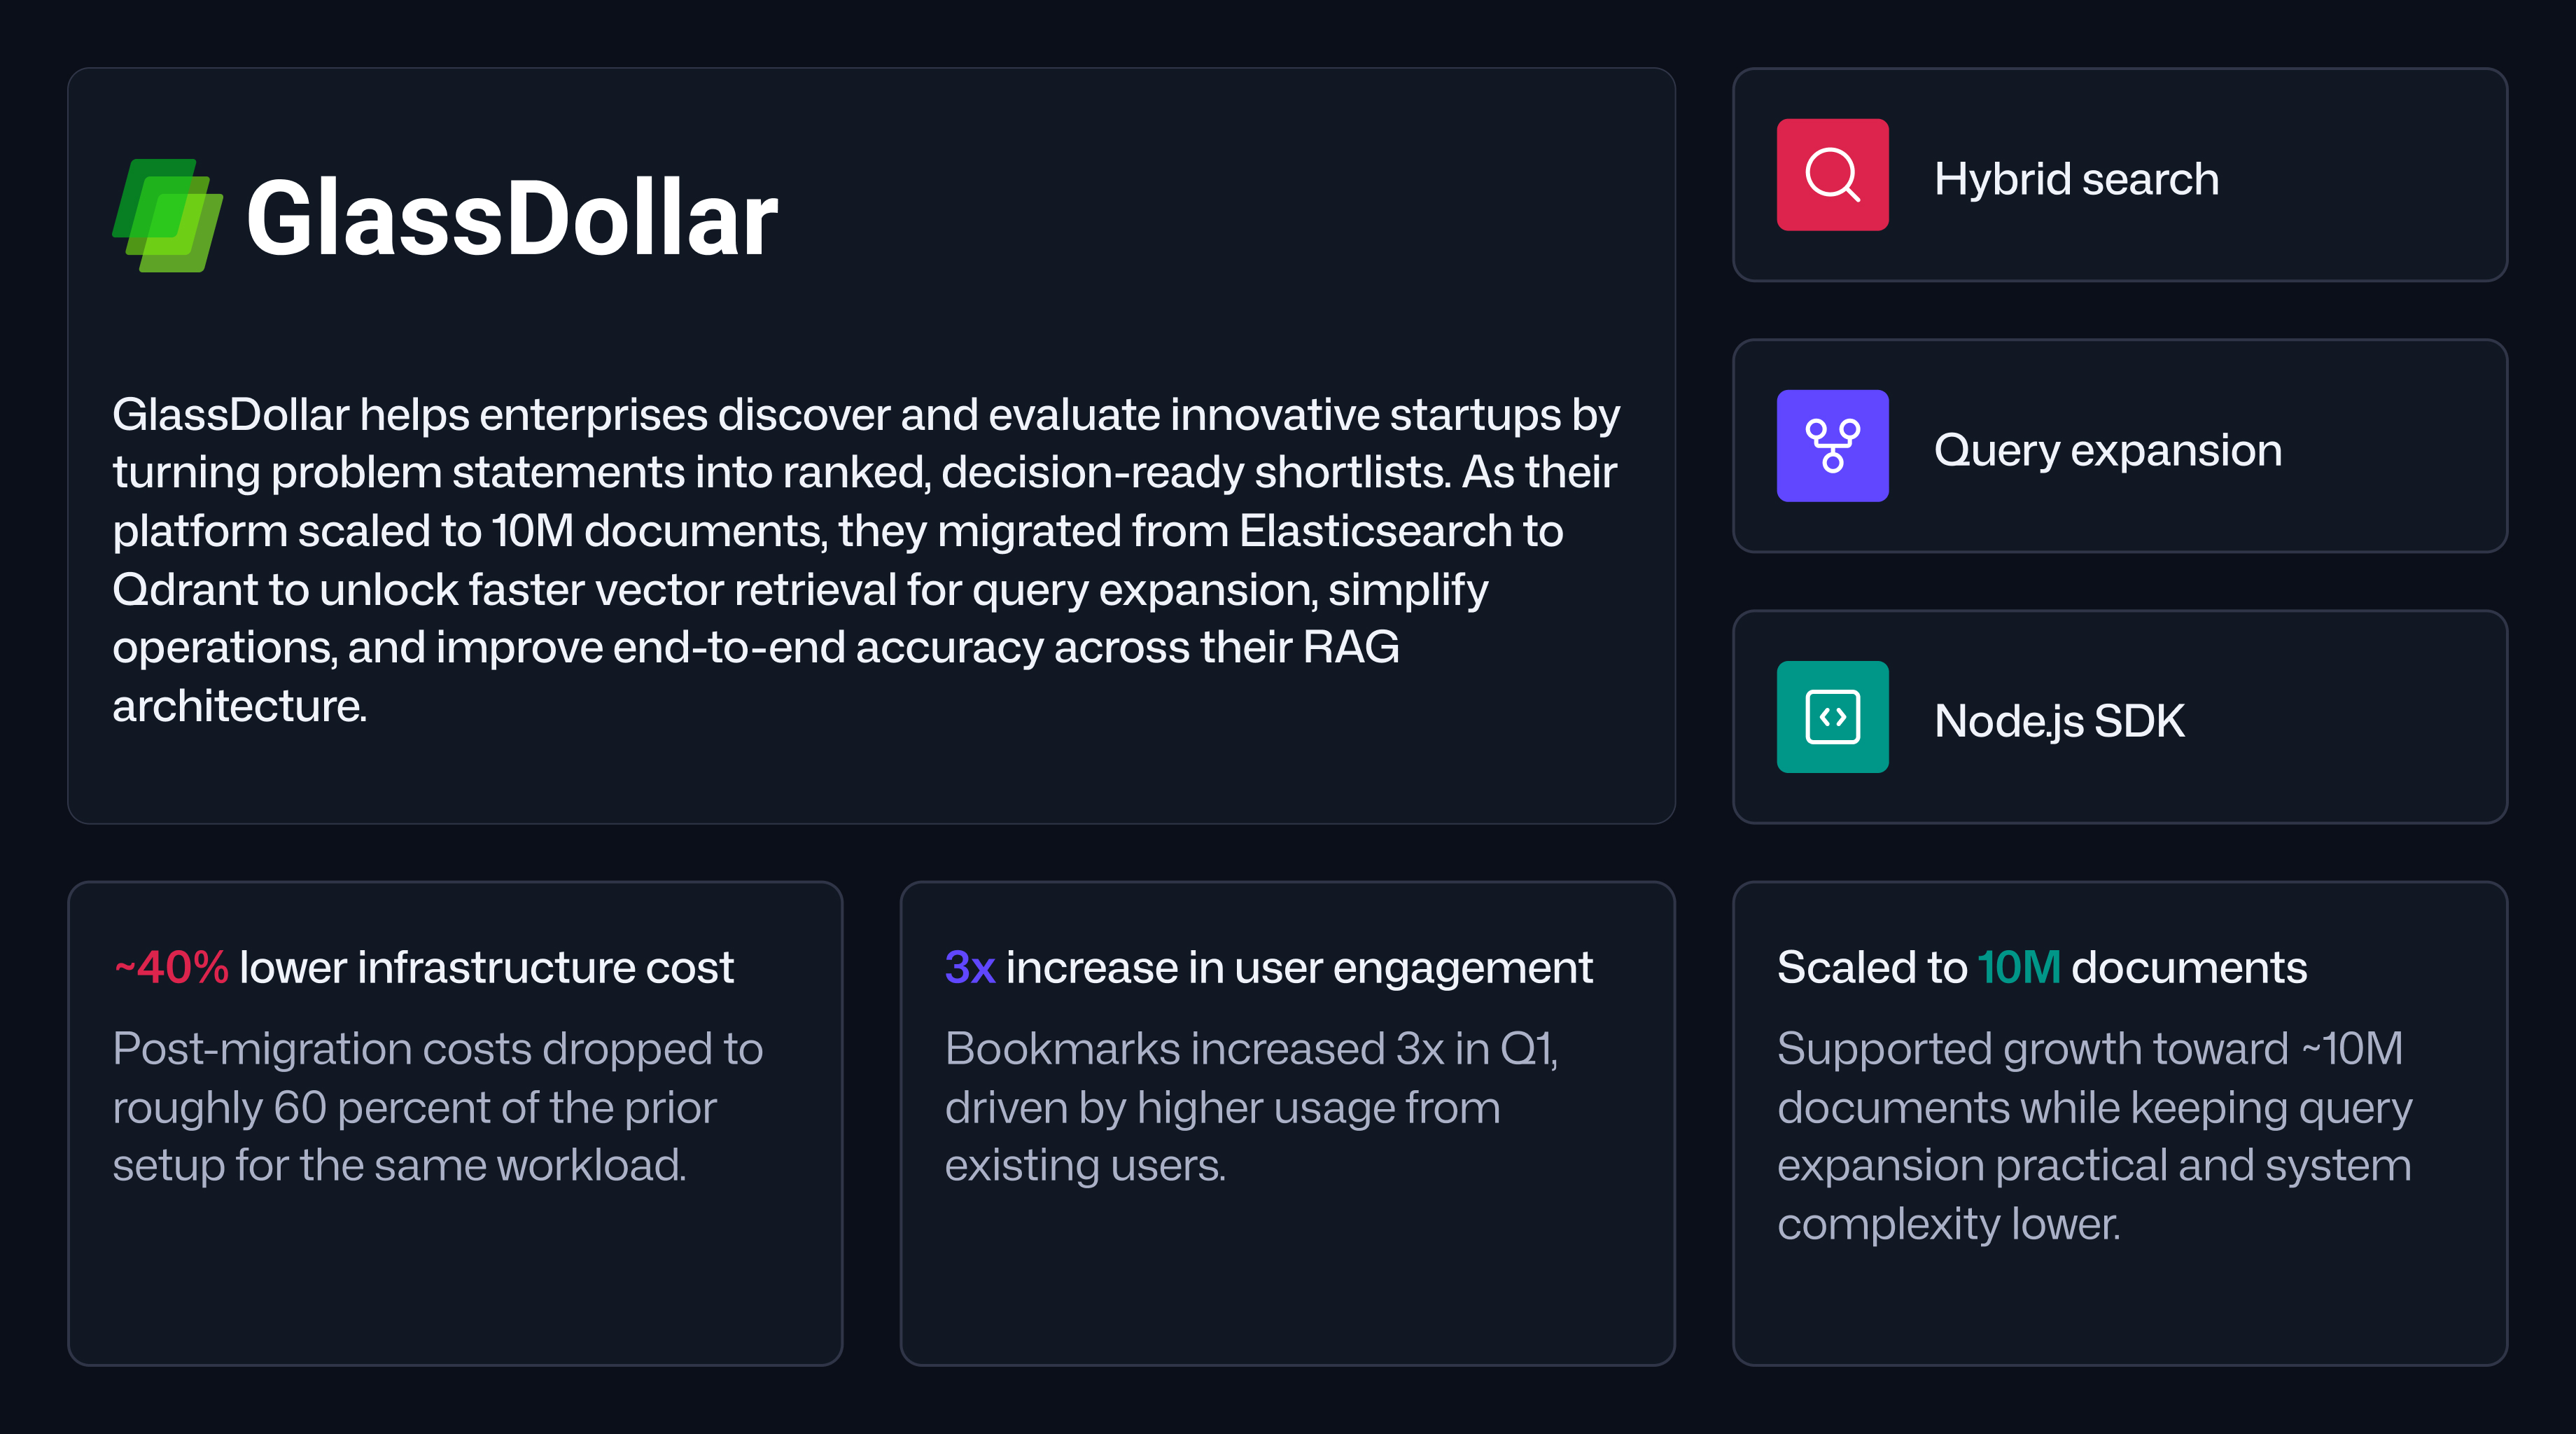Click the GlassDollar wordmark title
The image size is (2576, 1434).
click(511, 218)
